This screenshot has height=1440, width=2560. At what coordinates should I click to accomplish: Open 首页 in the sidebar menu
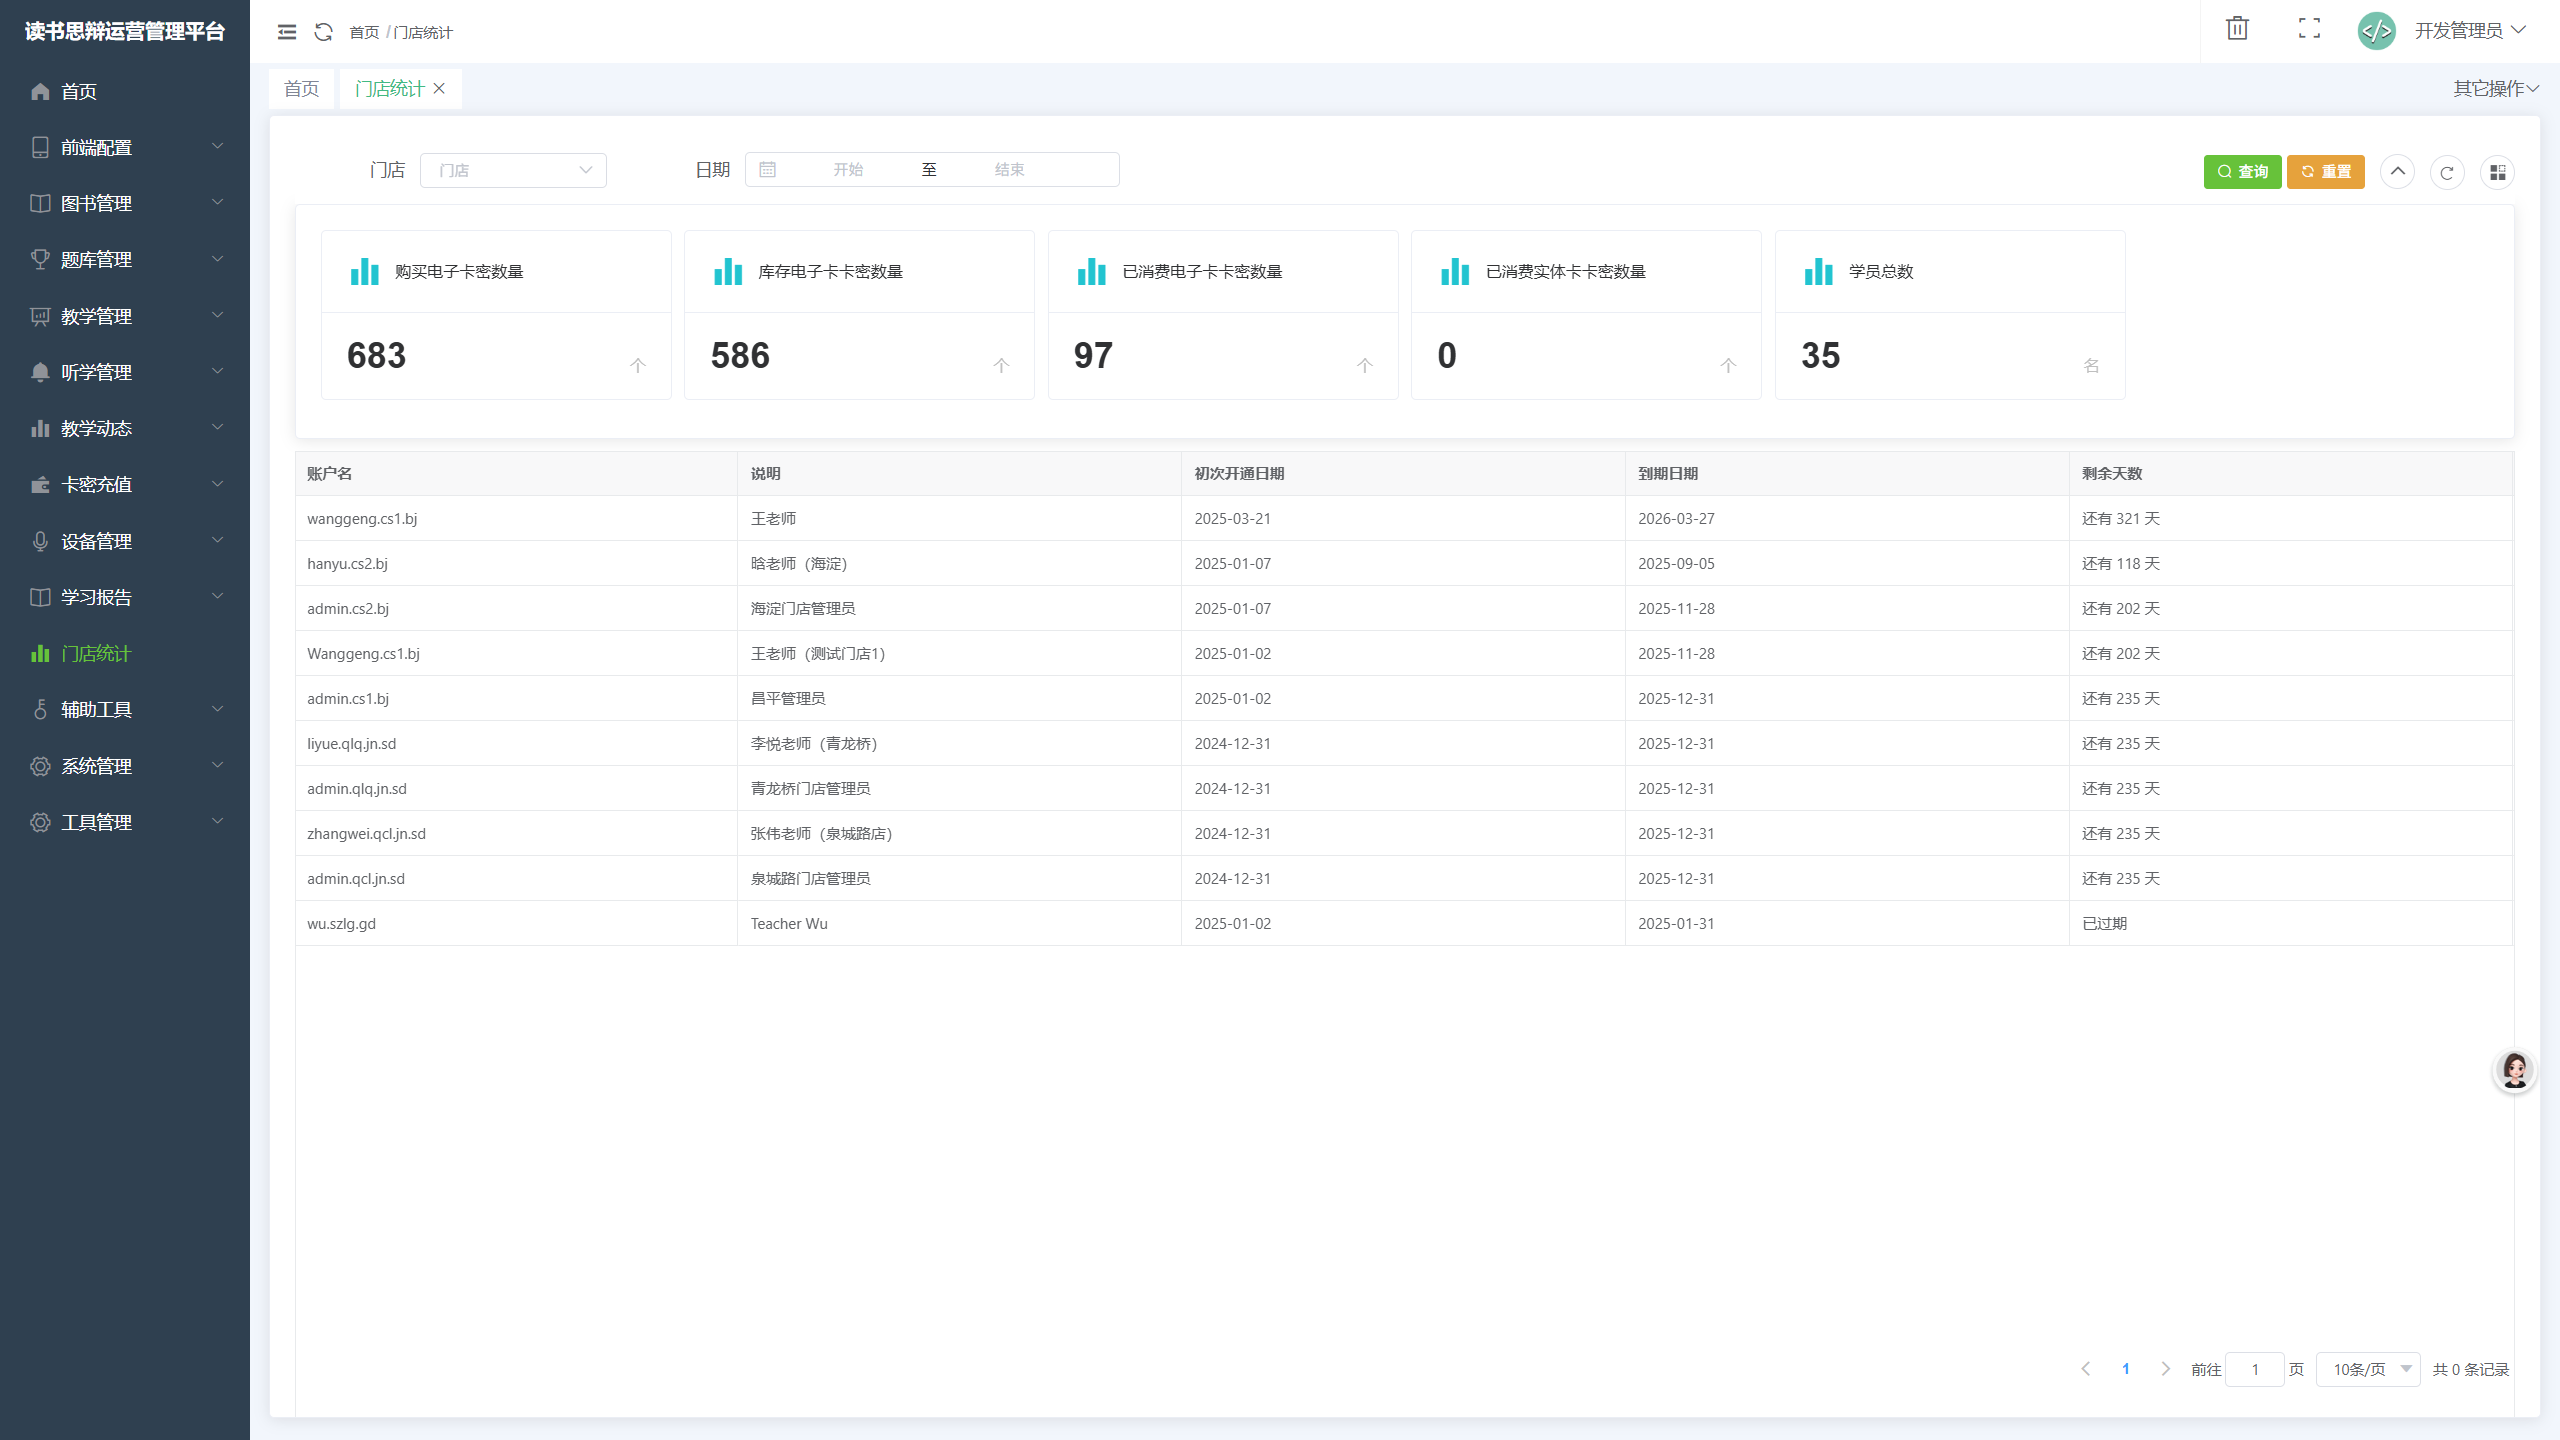(x=79, y=91)
